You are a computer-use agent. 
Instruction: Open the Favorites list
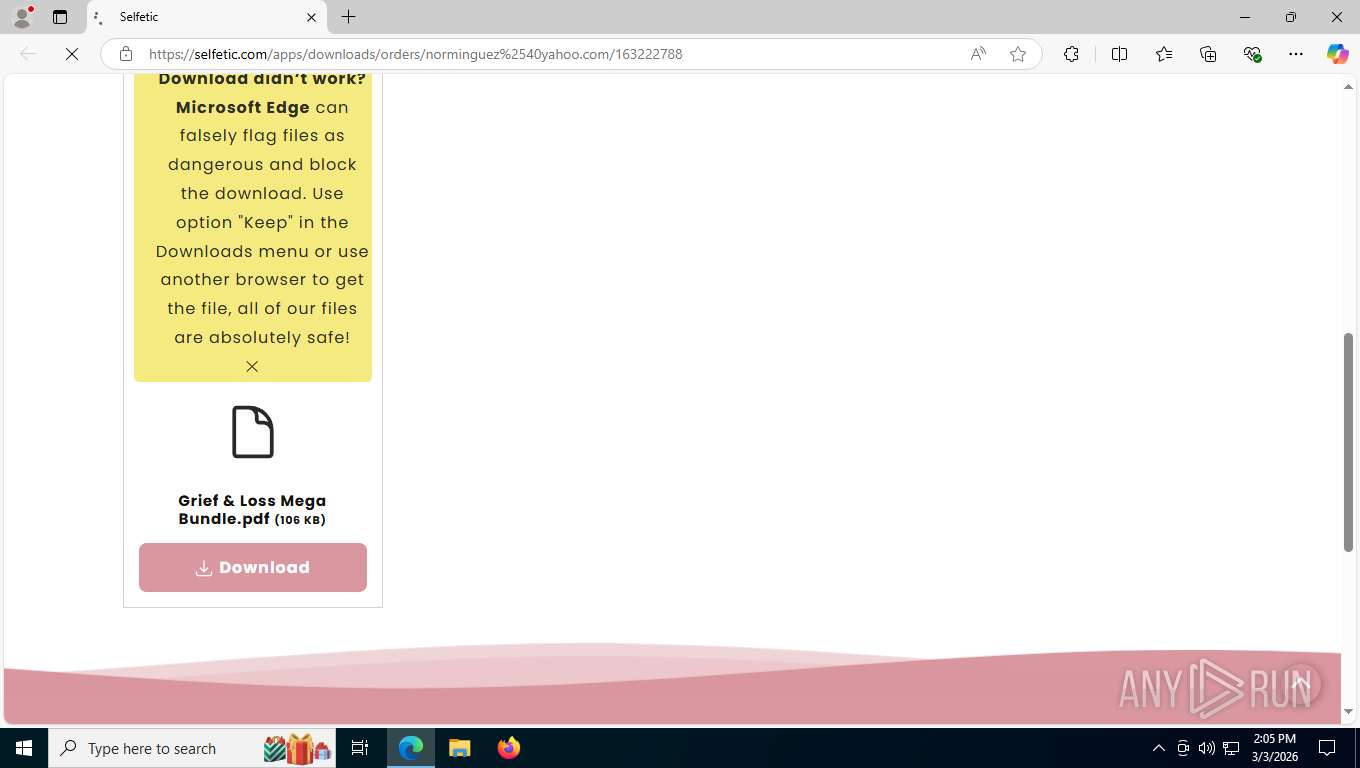tap(1164, 54)
